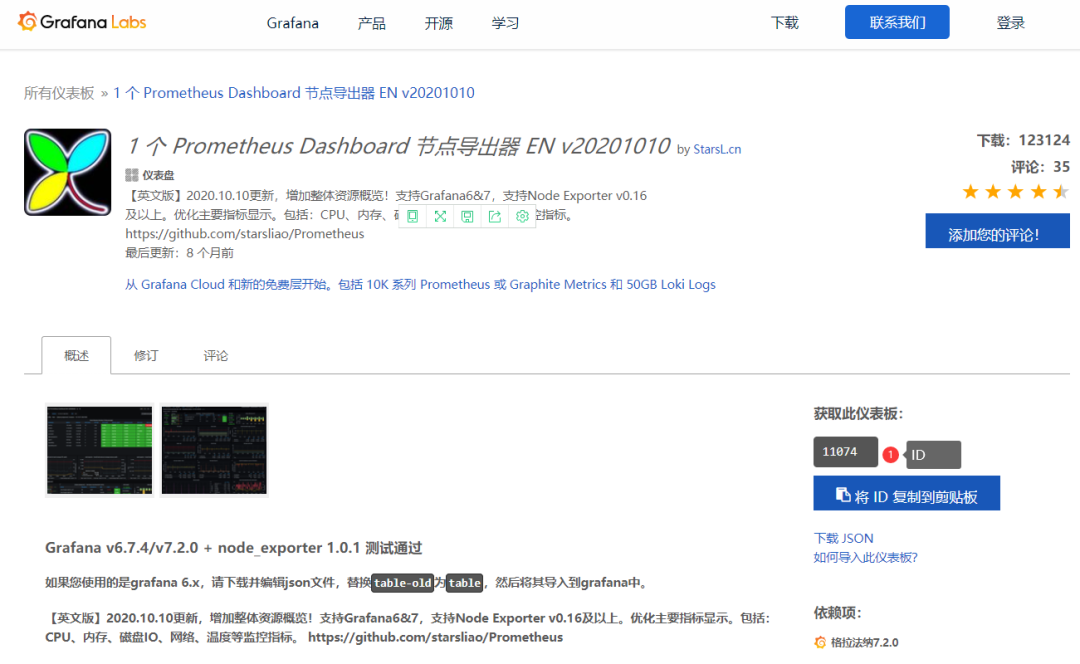Click the first gold rating star
1080x664 pixels.
coord(970,191)
